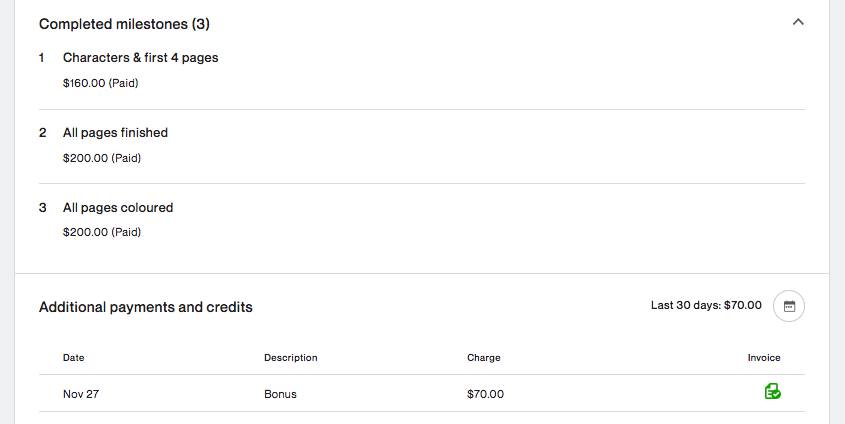Select the Last 30 days: $70.00 summary

tap(706, 305)
